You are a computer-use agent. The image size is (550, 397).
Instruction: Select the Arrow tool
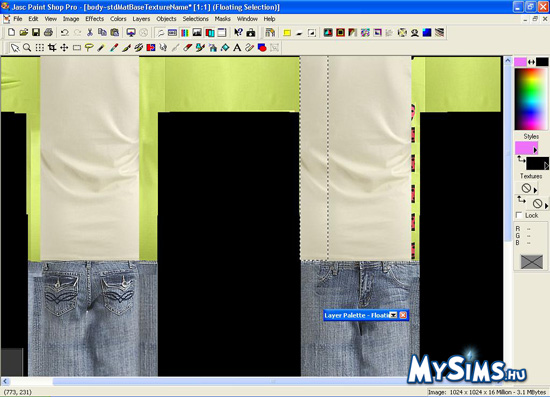click(x=15, y=48)
